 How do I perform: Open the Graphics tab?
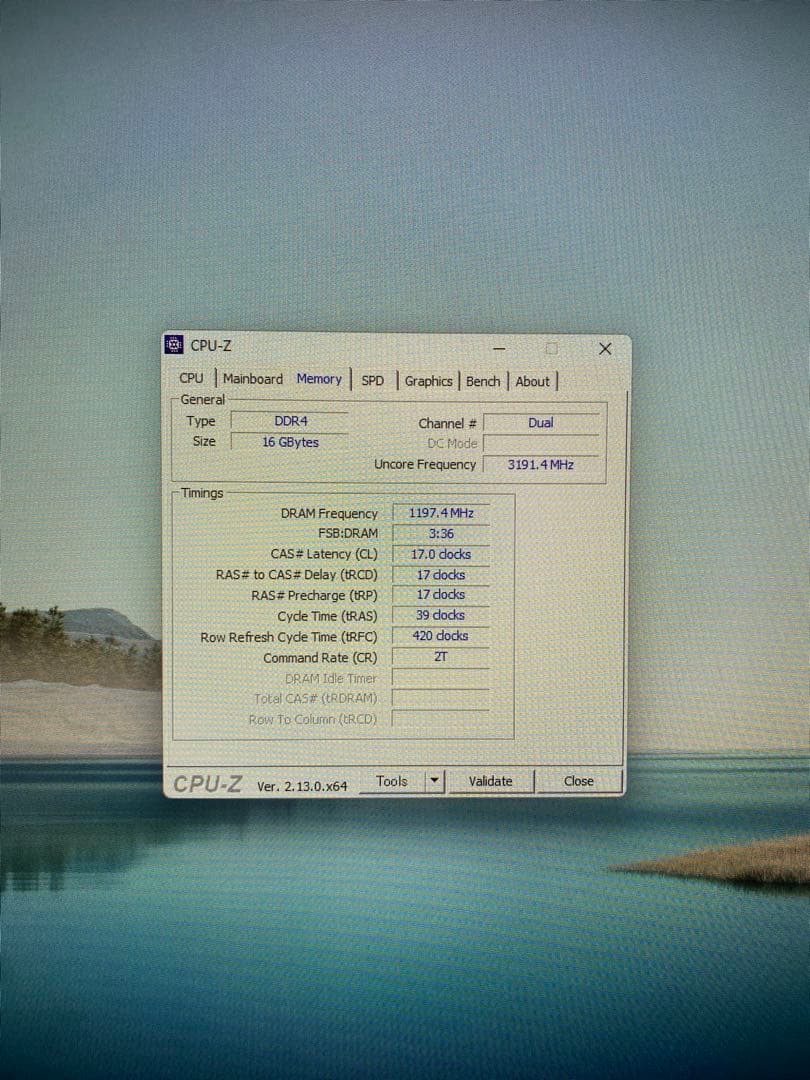(x=428, y=381)
